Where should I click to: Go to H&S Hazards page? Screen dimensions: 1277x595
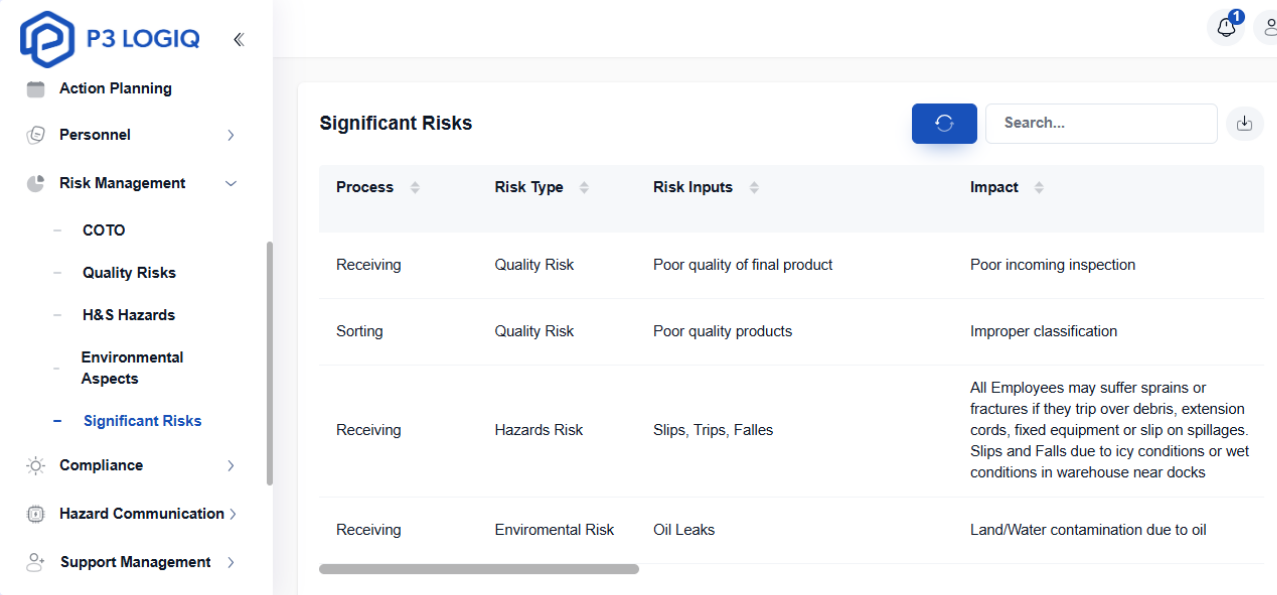pyautogui.click(x=129, y=314)
